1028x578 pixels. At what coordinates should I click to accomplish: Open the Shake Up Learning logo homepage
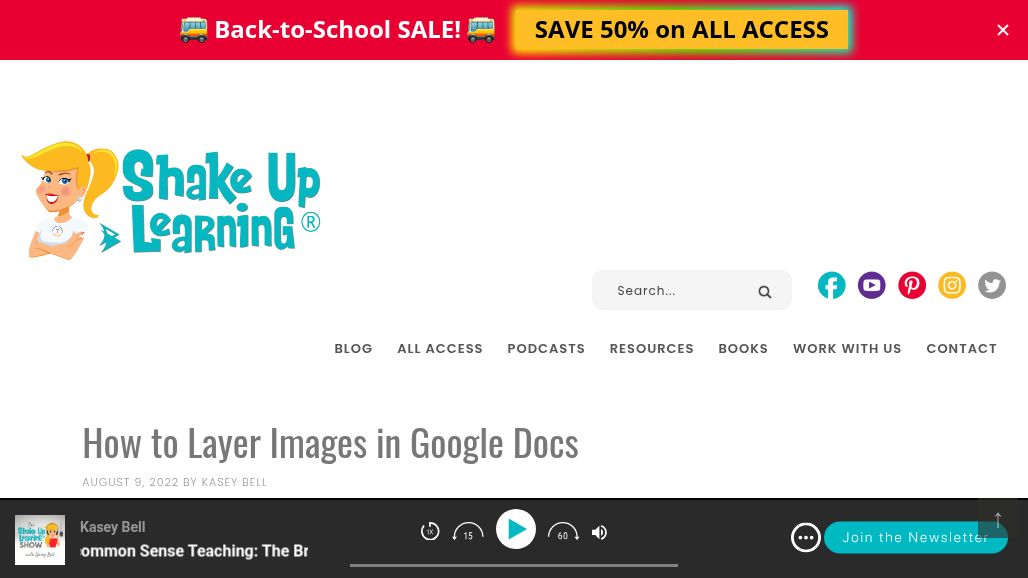point(171,201)
